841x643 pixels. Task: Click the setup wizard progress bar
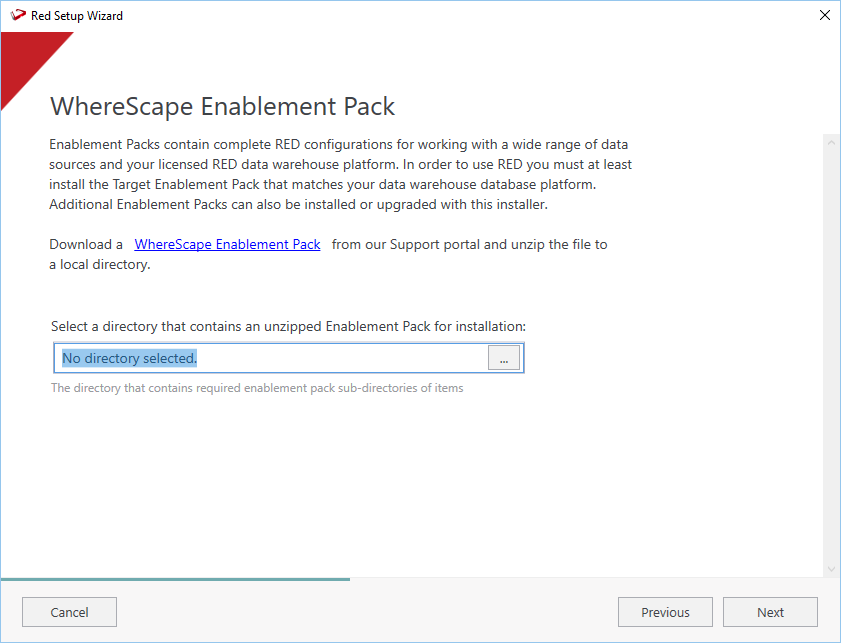(x=175, y=579)
